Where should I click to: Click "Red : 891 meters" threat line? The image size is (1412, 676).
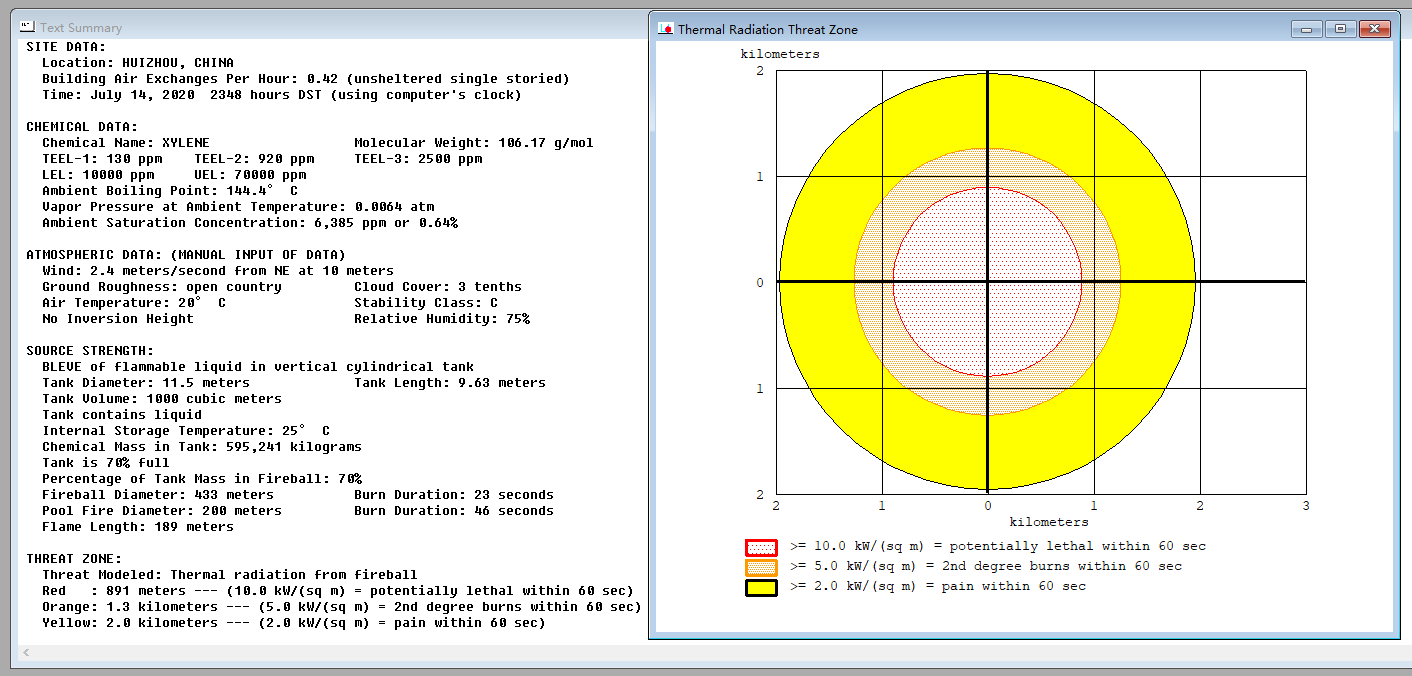click(x=338, y=591)
